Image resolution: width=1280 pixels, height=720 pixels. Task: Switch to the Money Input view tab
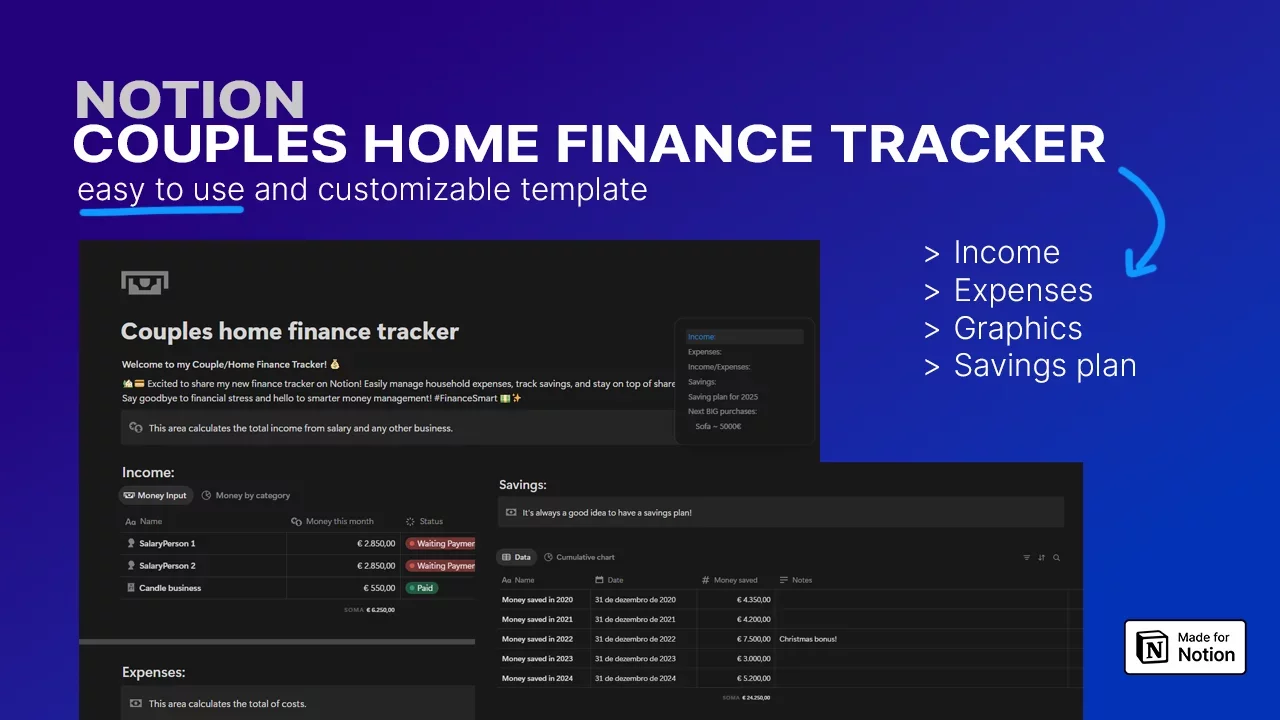click(156, 495)
